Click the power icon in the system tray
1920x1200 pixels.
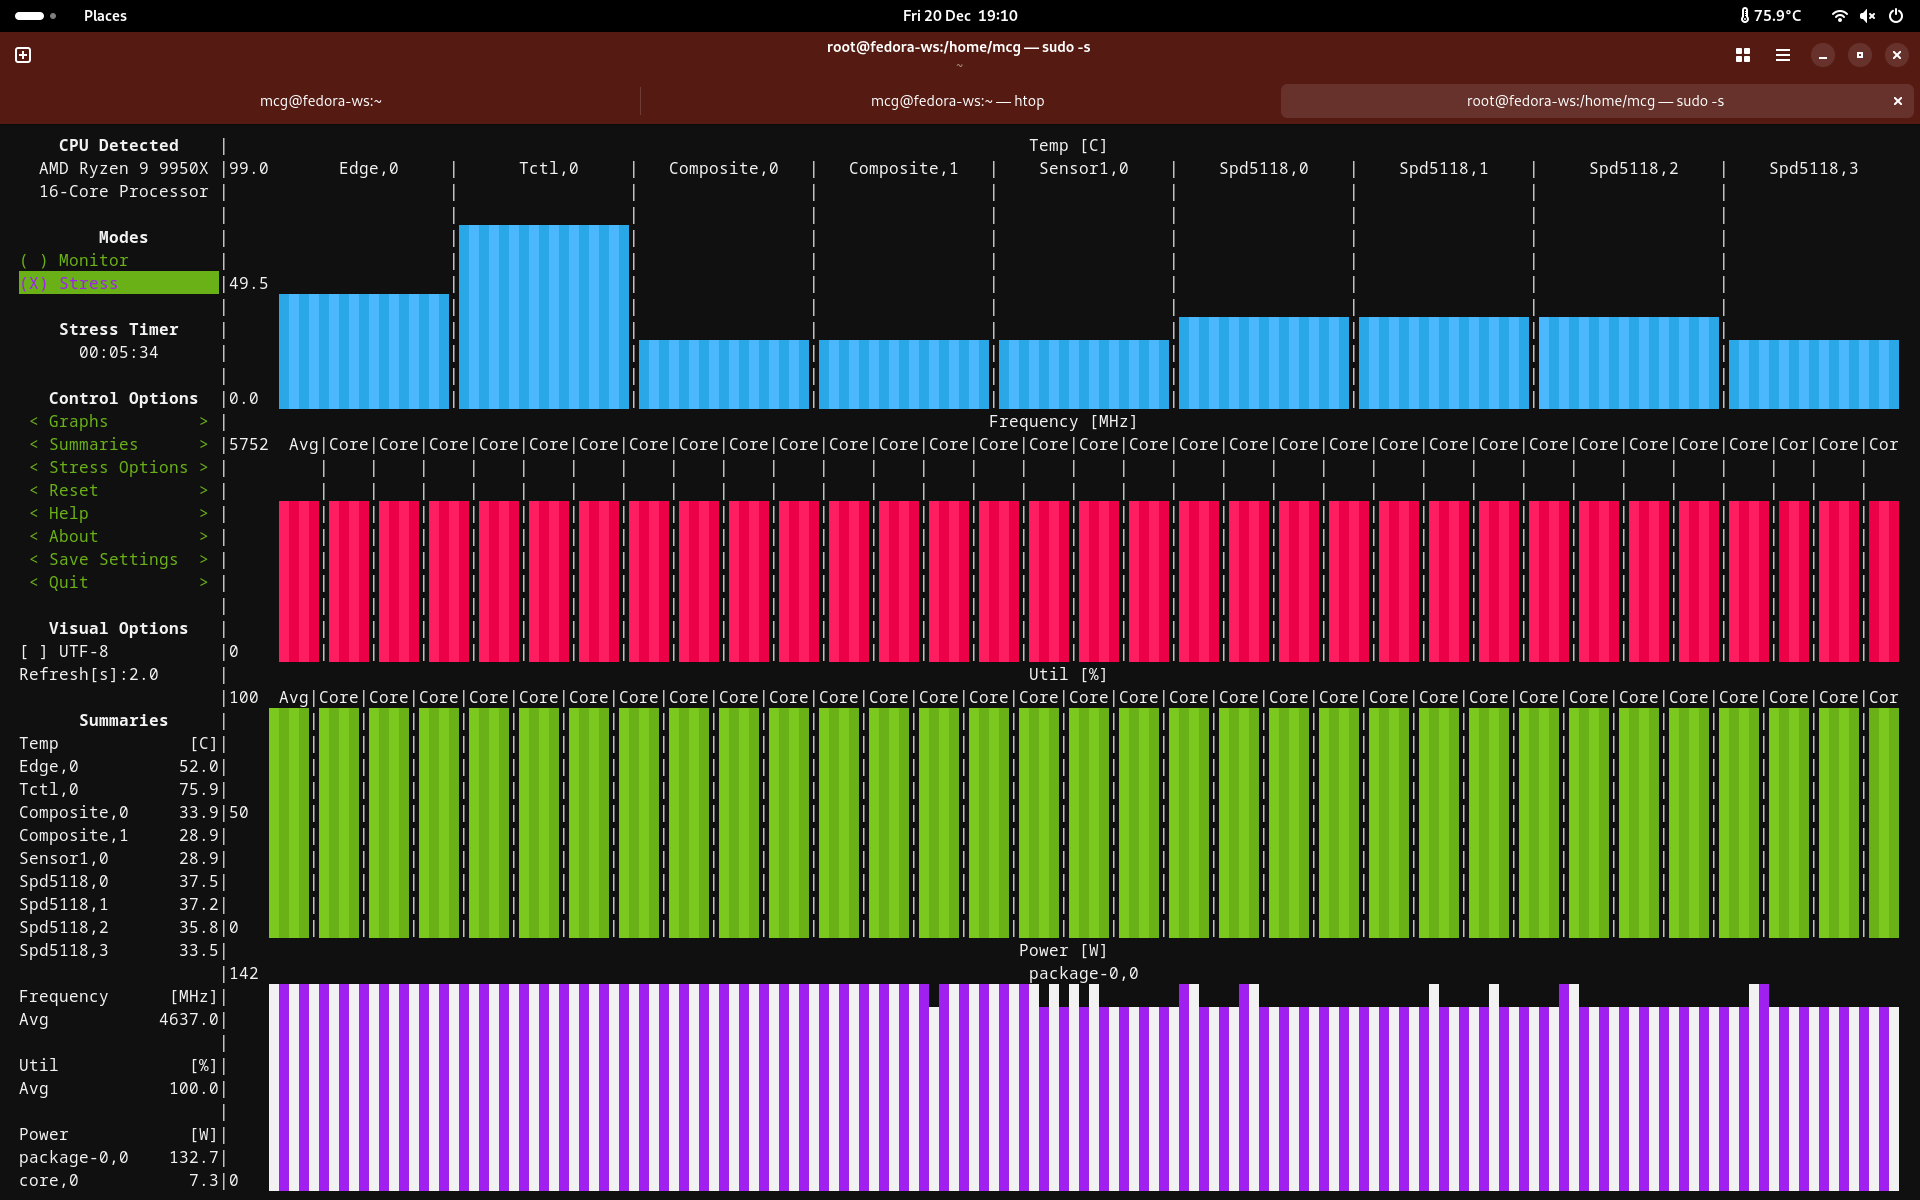[x=1895, y=16]
